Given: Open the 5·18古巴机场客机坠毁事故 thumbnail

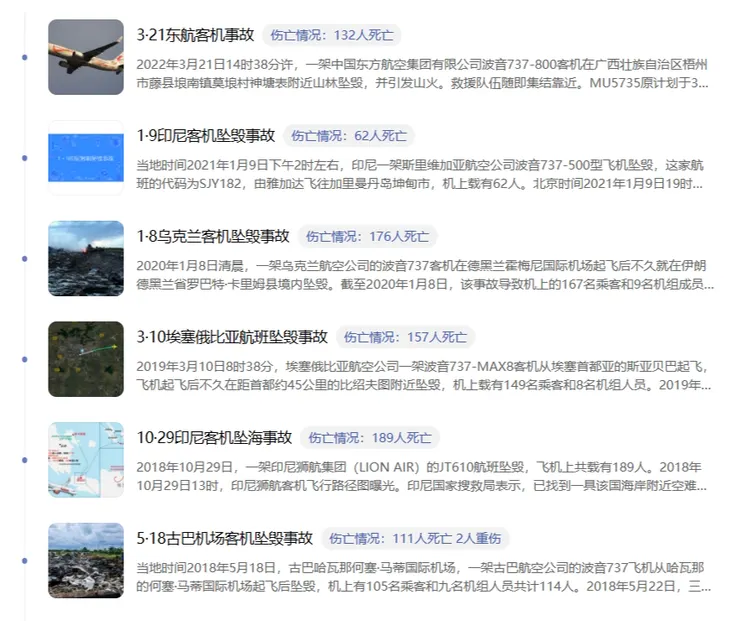Looking at the screenshot, I should point(86,561).
